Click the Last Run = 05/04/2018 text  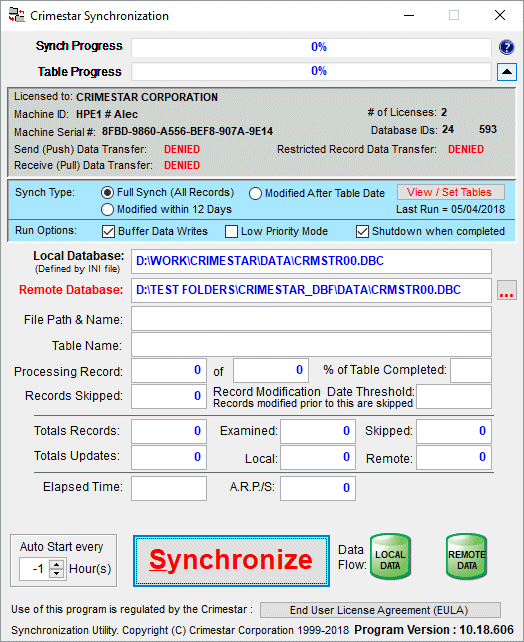coord(450,209)
